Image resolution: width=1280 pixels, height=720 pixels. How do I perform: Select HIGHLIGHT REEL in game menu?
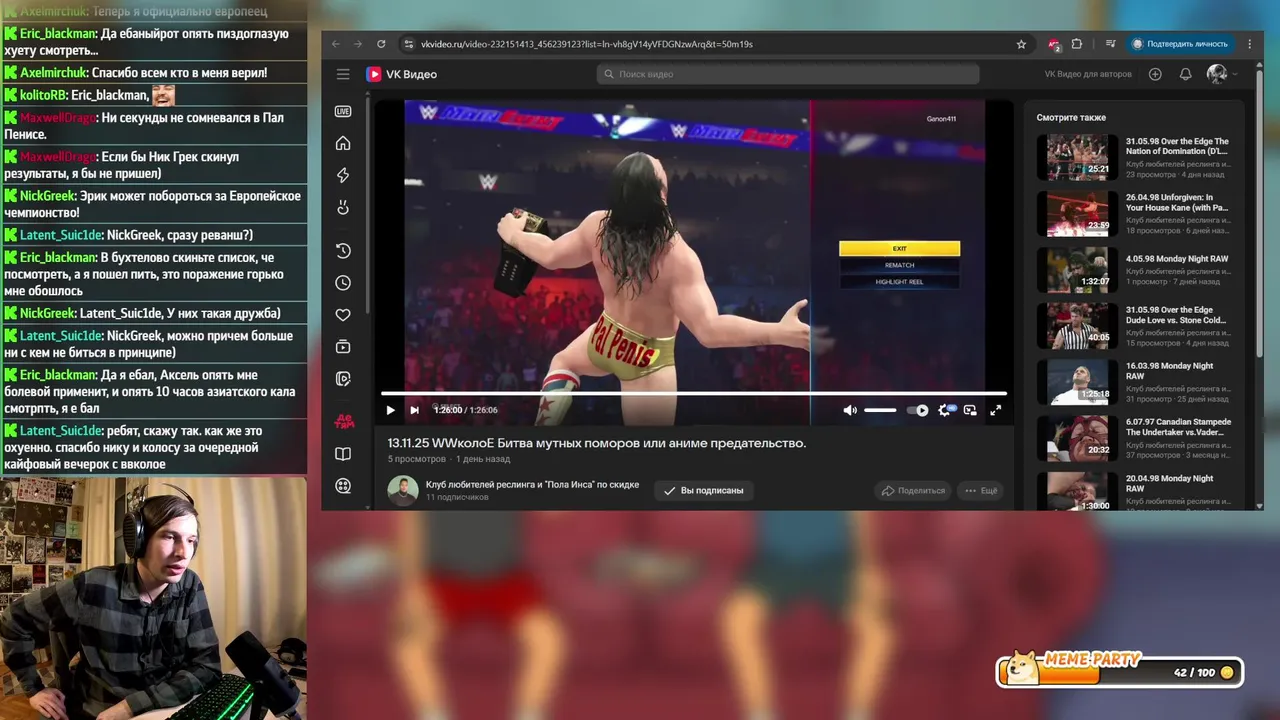[899, 282]
